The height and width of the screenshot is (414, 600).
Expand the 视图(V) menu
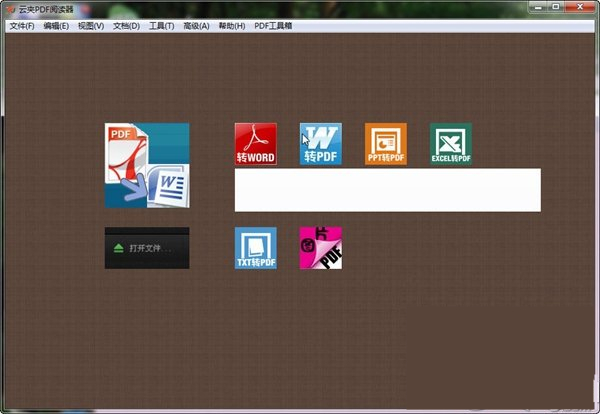pos(91,26)
